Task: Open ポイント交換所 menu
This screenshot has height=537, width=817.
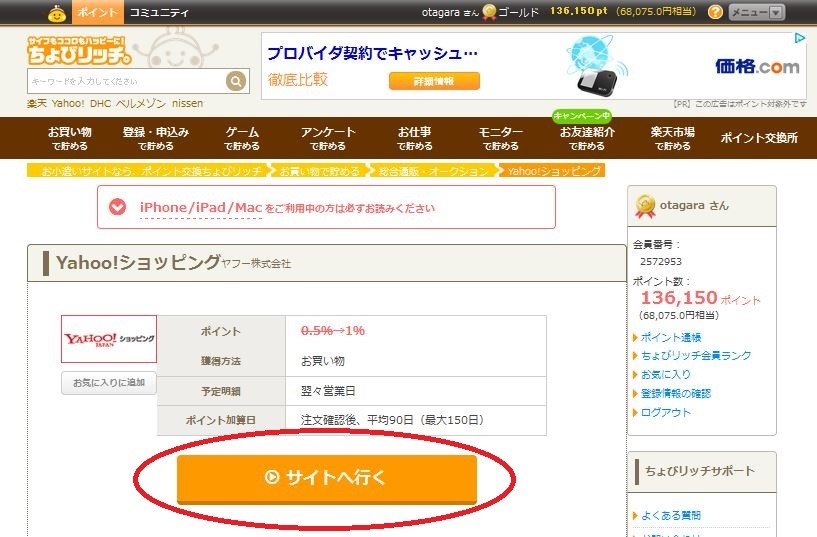Action: (x=759, y=138)
